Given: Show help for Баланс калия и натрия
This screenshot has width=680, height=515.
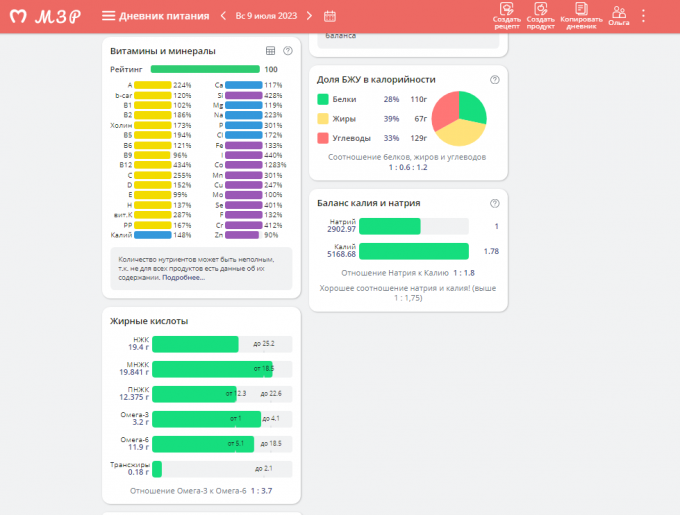Looking at the screenshot, I should (494, 203).
